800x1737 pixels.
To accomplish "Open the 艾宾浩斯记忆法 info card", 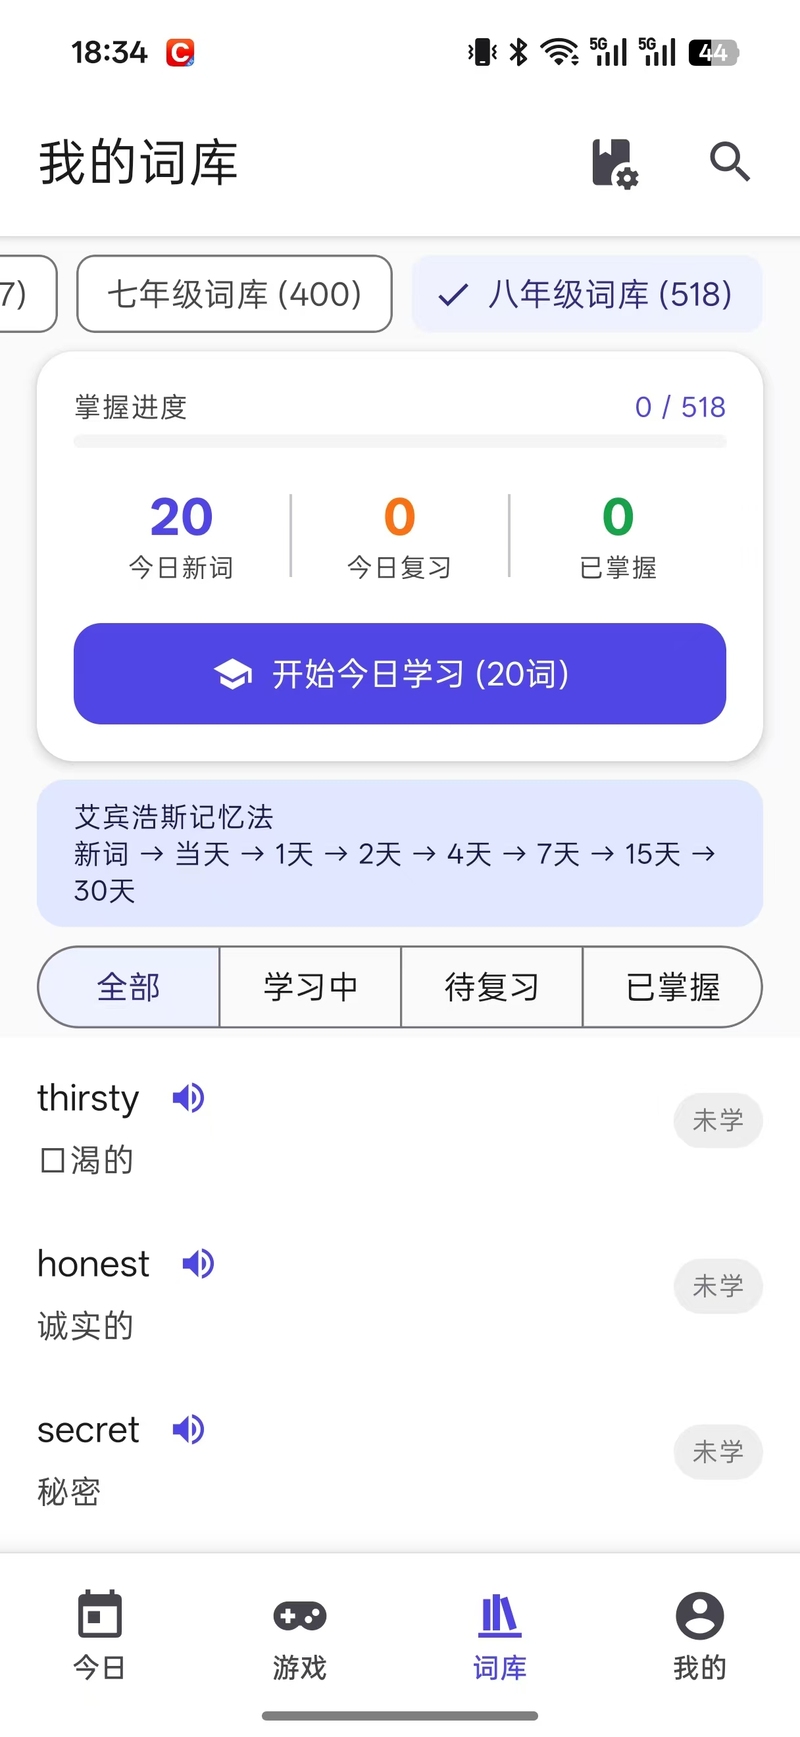I will pos(400,853).
